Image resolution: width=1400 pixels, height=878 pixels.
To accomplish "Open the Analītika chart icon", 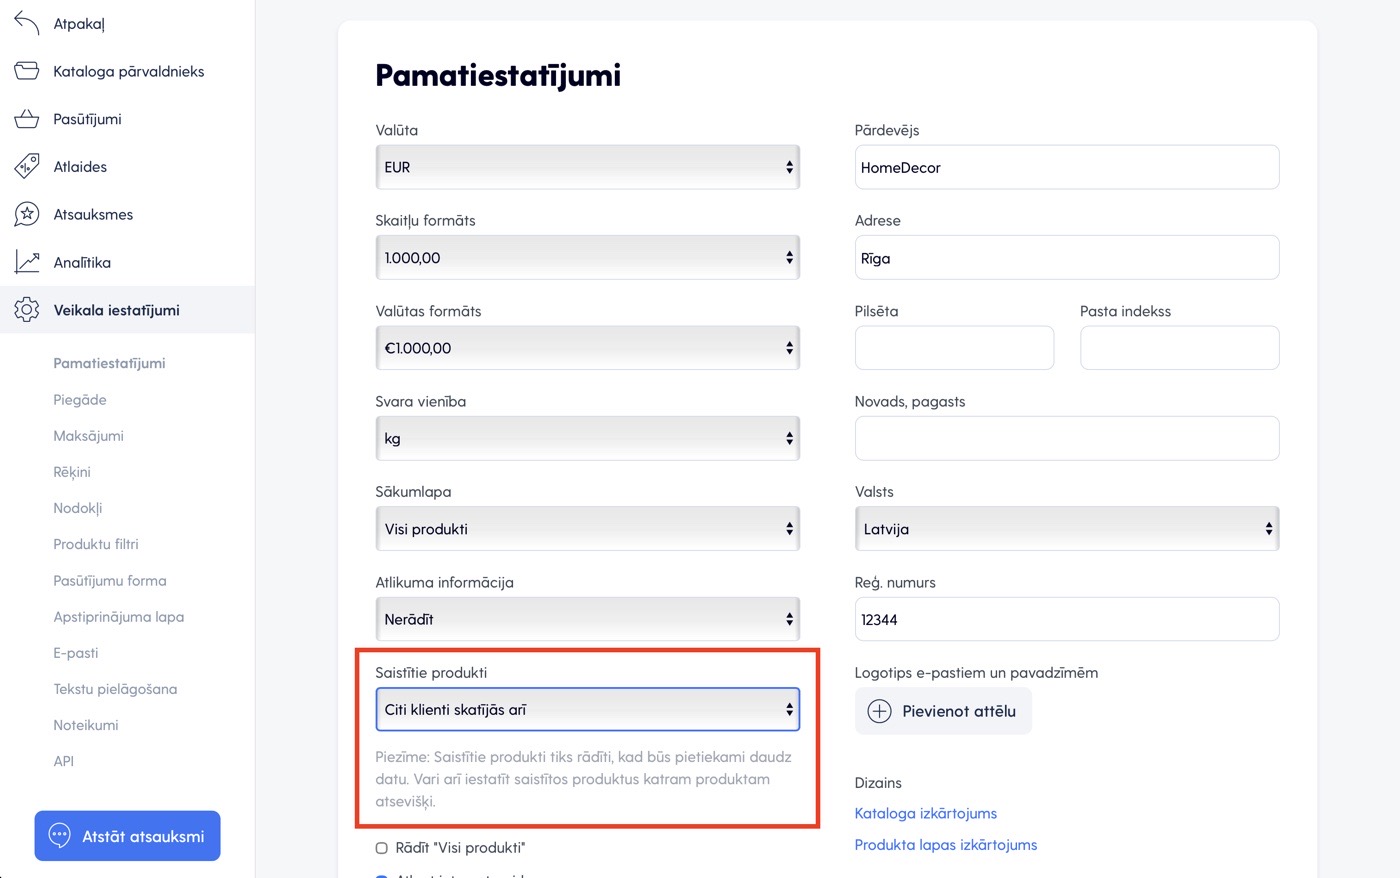I will pos(27,262).
